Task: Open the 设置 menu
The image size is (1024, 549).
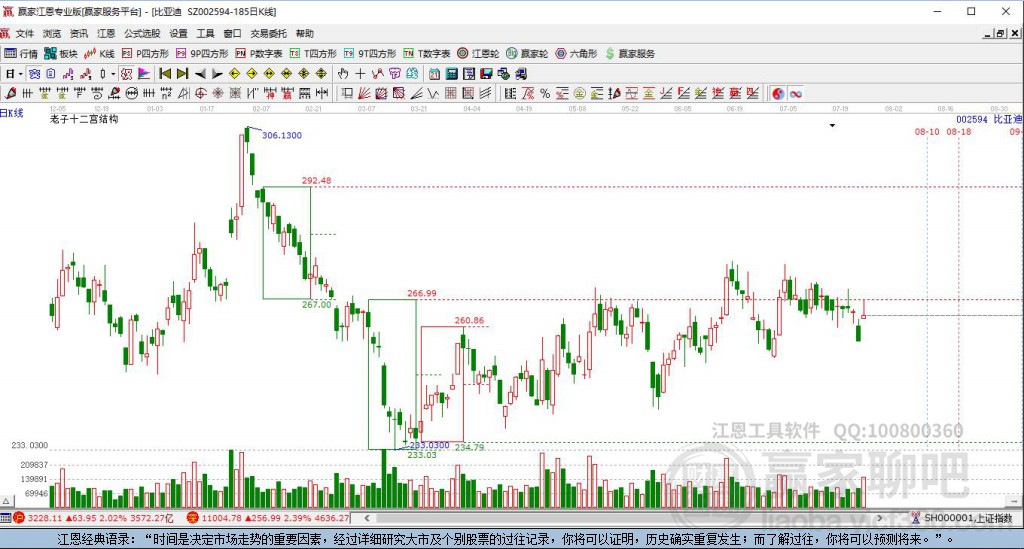Action: (x=178, y=33)
